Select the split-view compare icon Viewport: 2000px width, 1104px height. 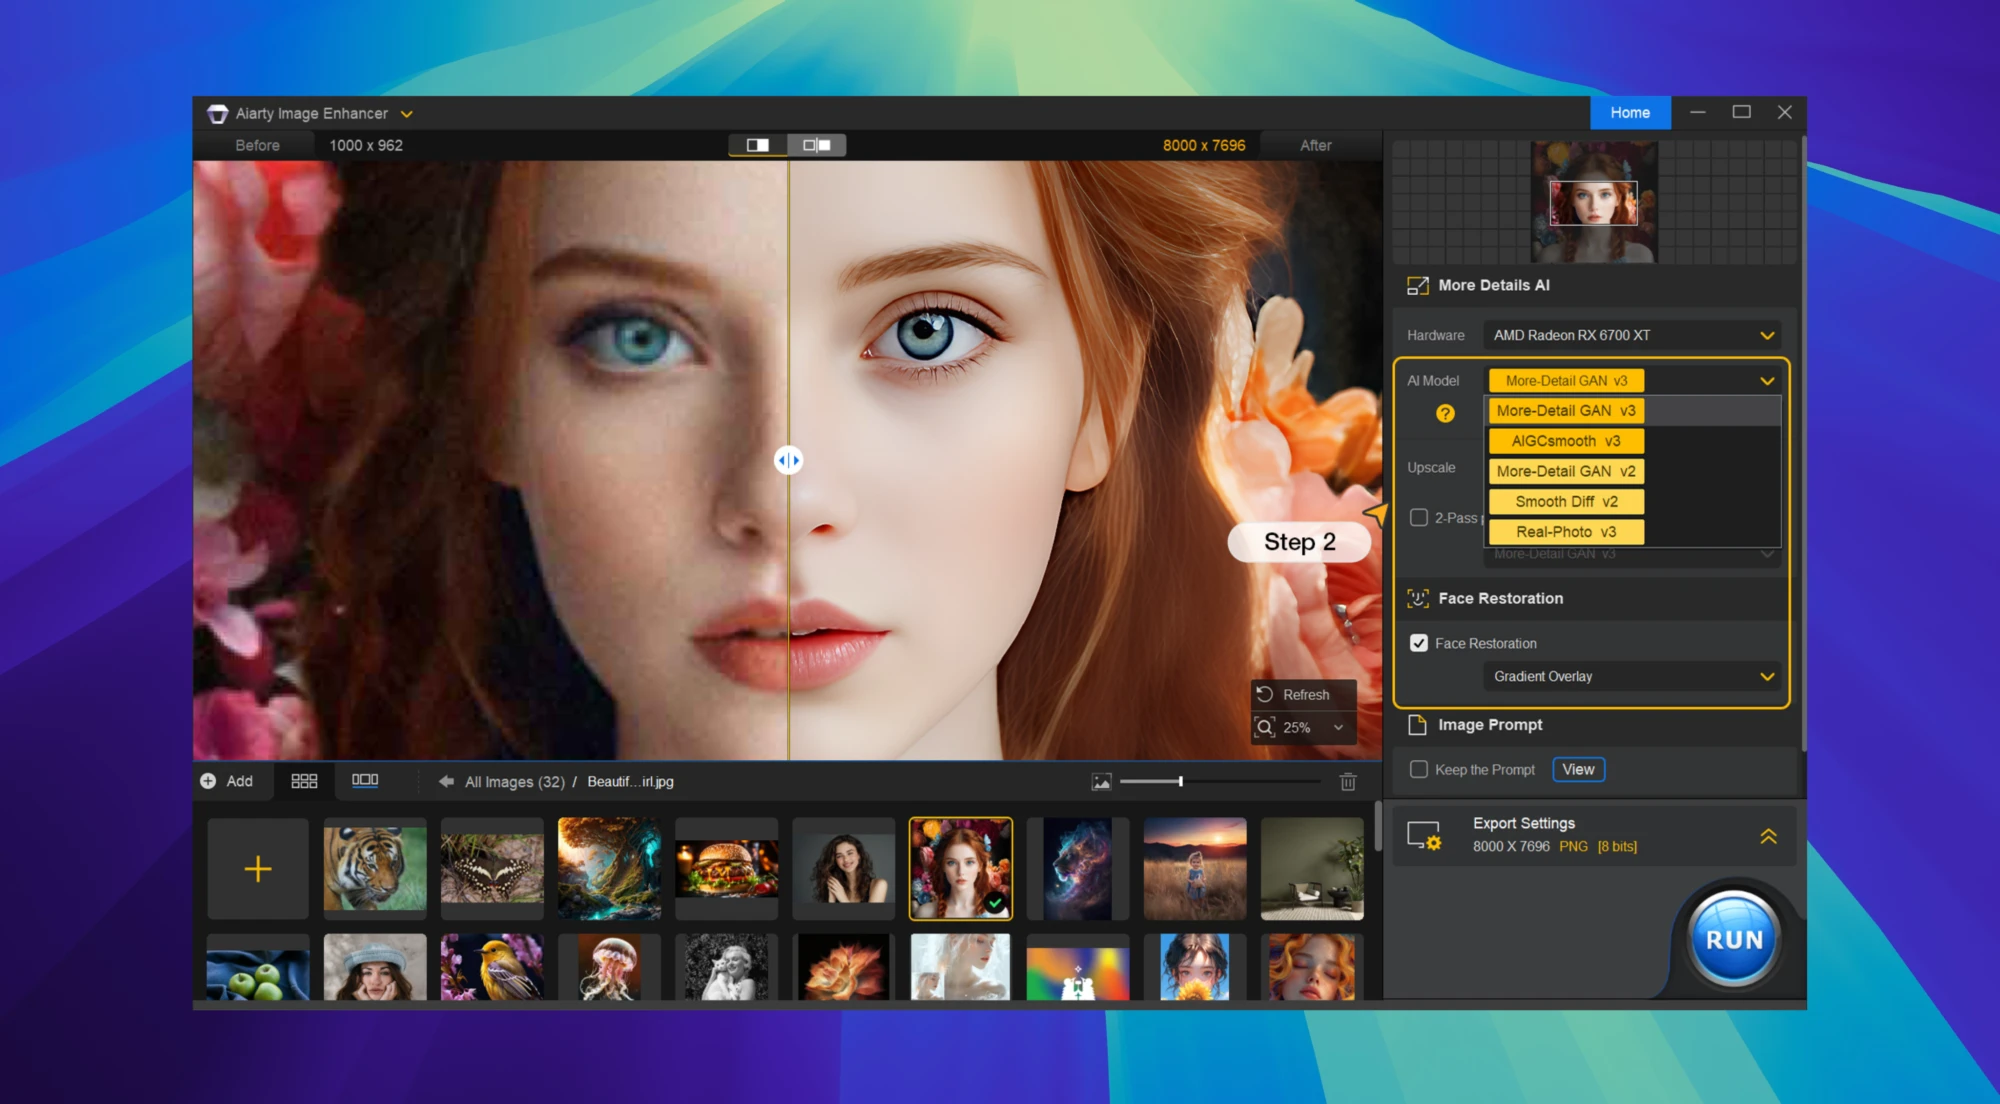(x=758, y=145)
